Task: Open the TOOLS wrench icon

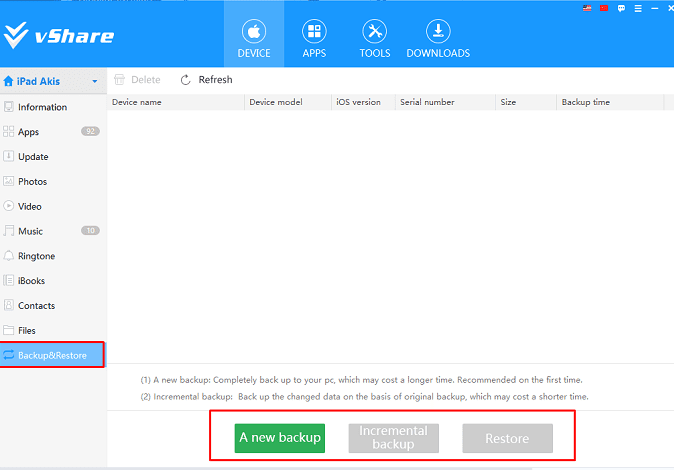Action: pos(374,31)
